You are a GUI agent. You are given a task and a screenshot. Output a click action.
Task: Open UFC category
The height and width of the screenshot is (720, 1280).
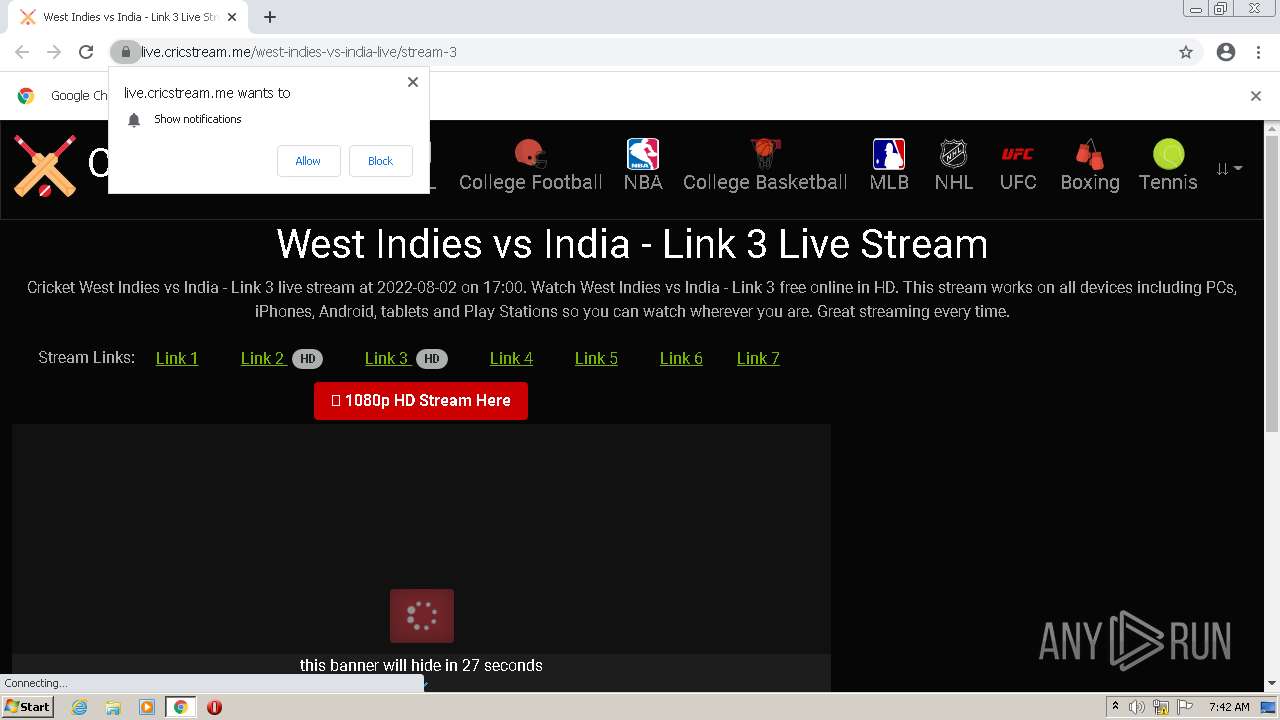tap(1018, 165)
